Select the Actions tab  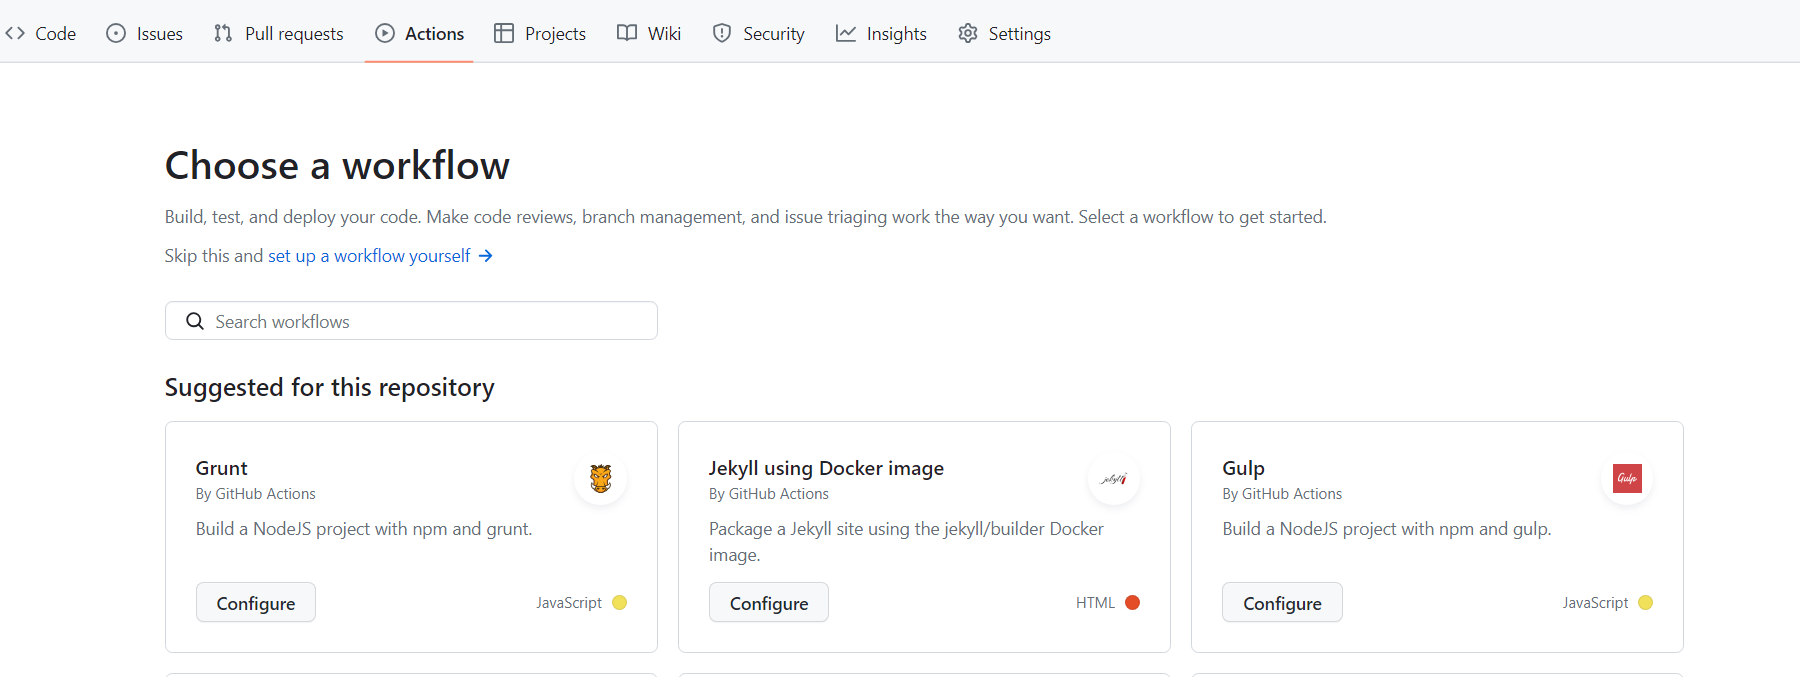(420, 33)
